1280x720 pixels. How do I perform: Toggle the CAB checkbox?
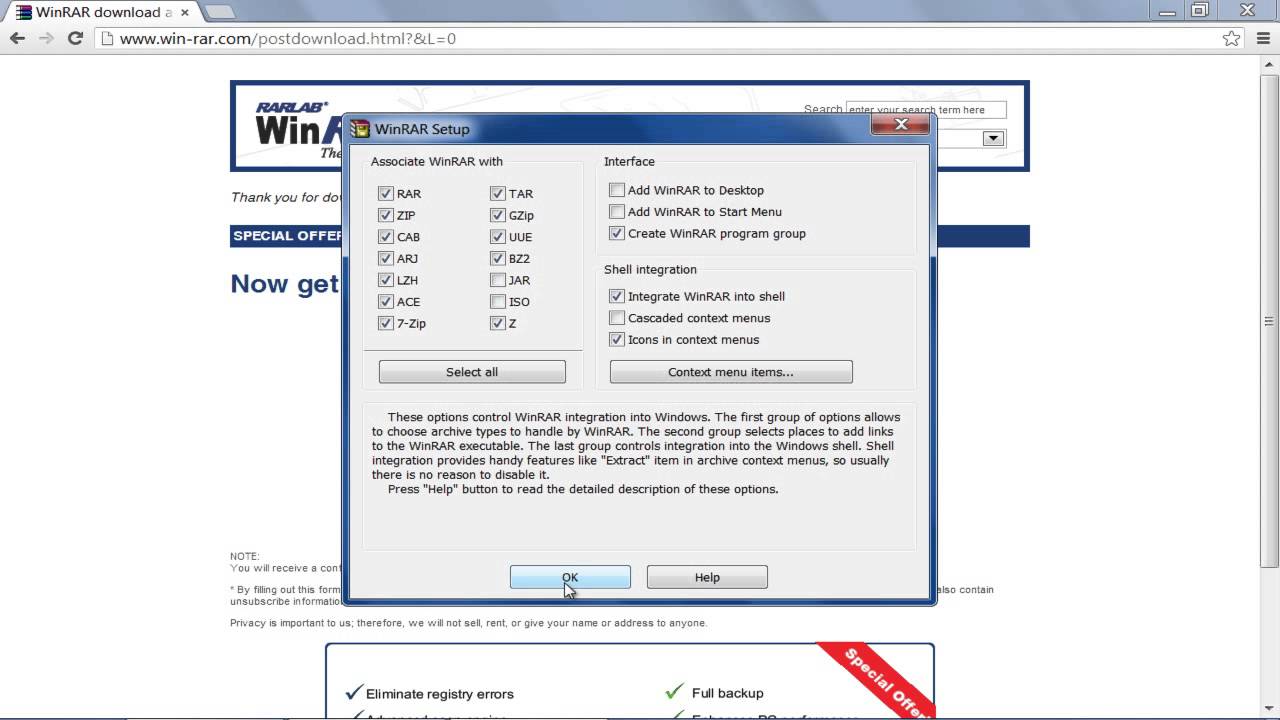386,237
